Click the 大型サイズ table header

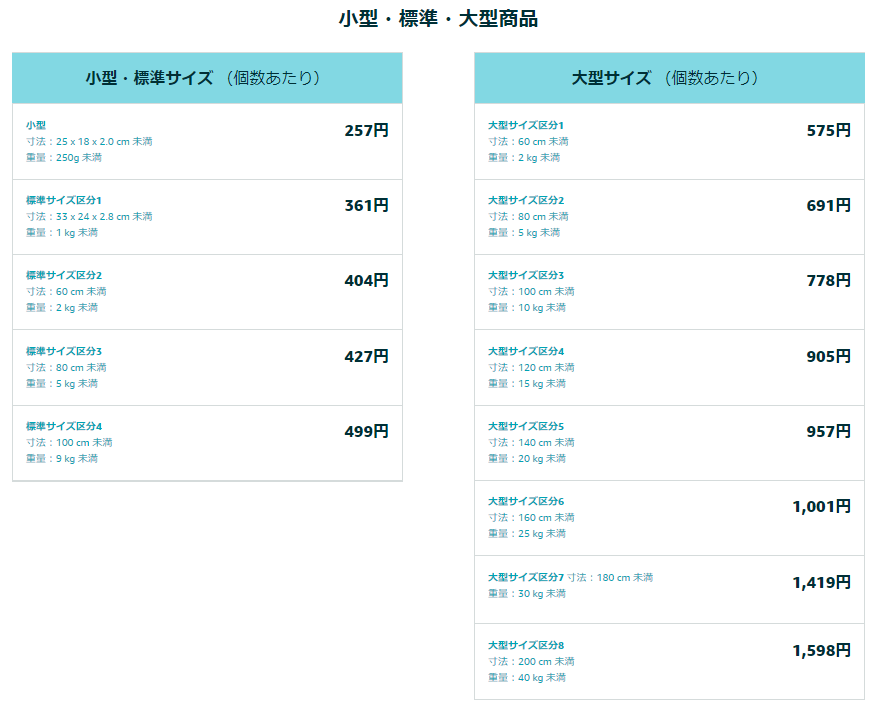(668, 78)
